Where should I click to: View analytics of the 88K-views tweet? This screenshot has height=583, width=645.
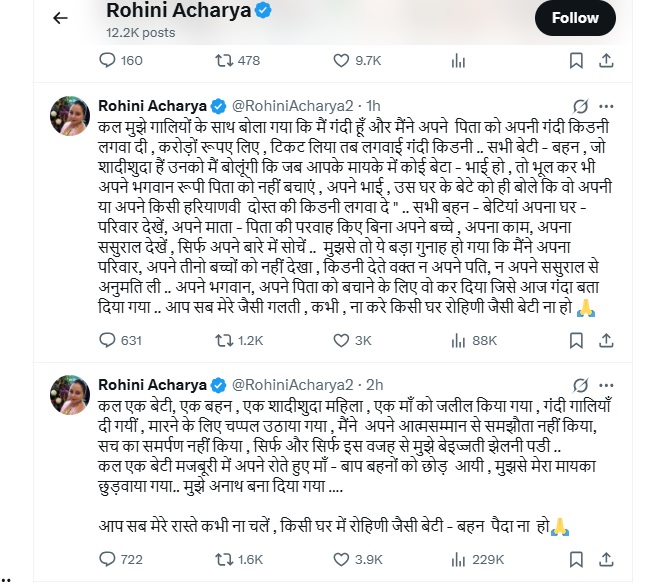[458, 341]
